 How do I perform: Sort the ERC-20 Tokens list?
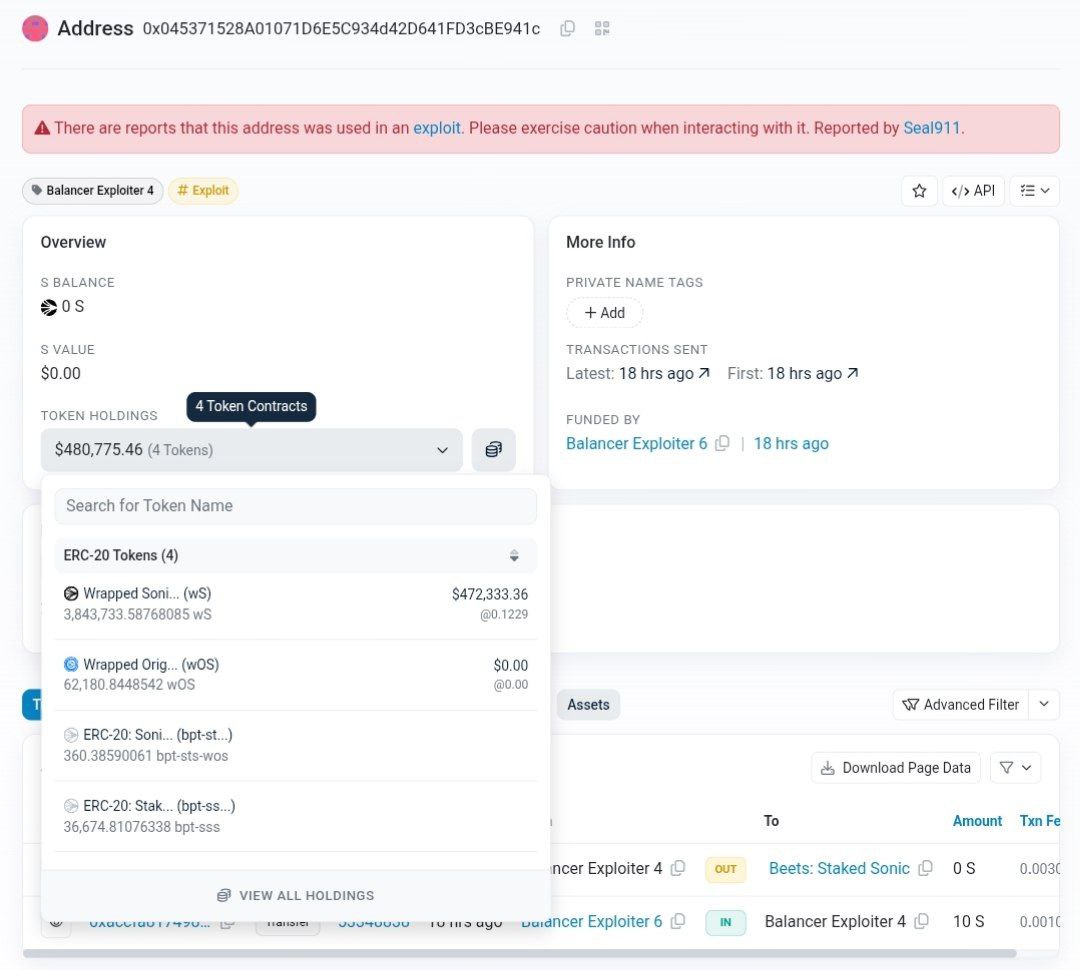click(514, 555)
